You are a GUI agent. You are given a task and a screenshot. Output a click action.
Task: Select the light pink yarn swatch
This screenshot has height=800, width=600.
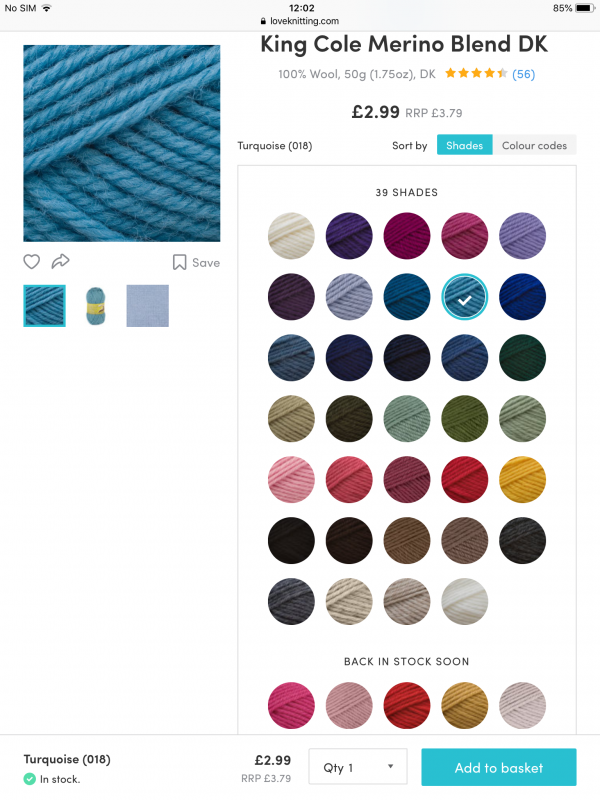[x=291, y=479]
